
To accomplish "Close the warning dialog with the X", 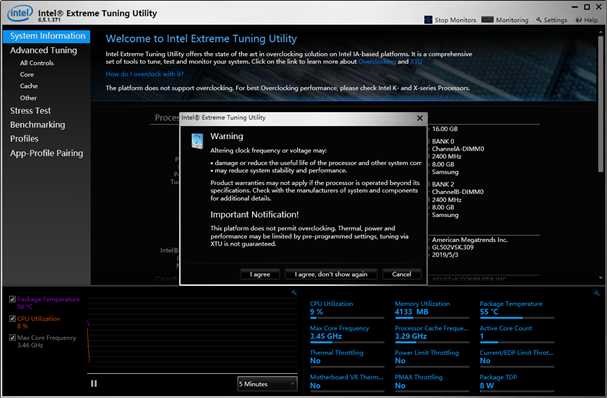I will click(420, 118).
